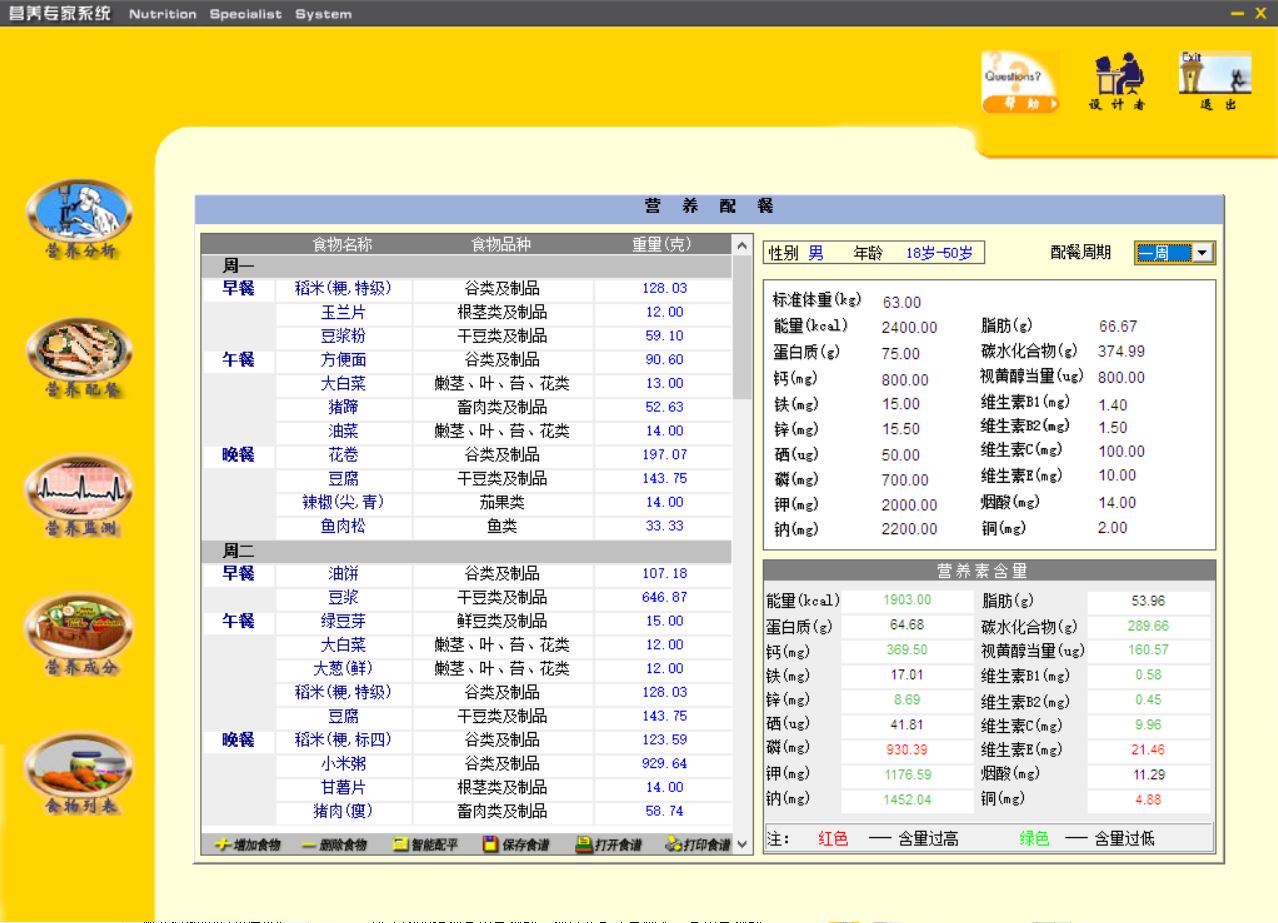The width and height of the screenshot is (1278, 923).
Task: Click weight value 929.64
Action: click(x=664, y=764)
